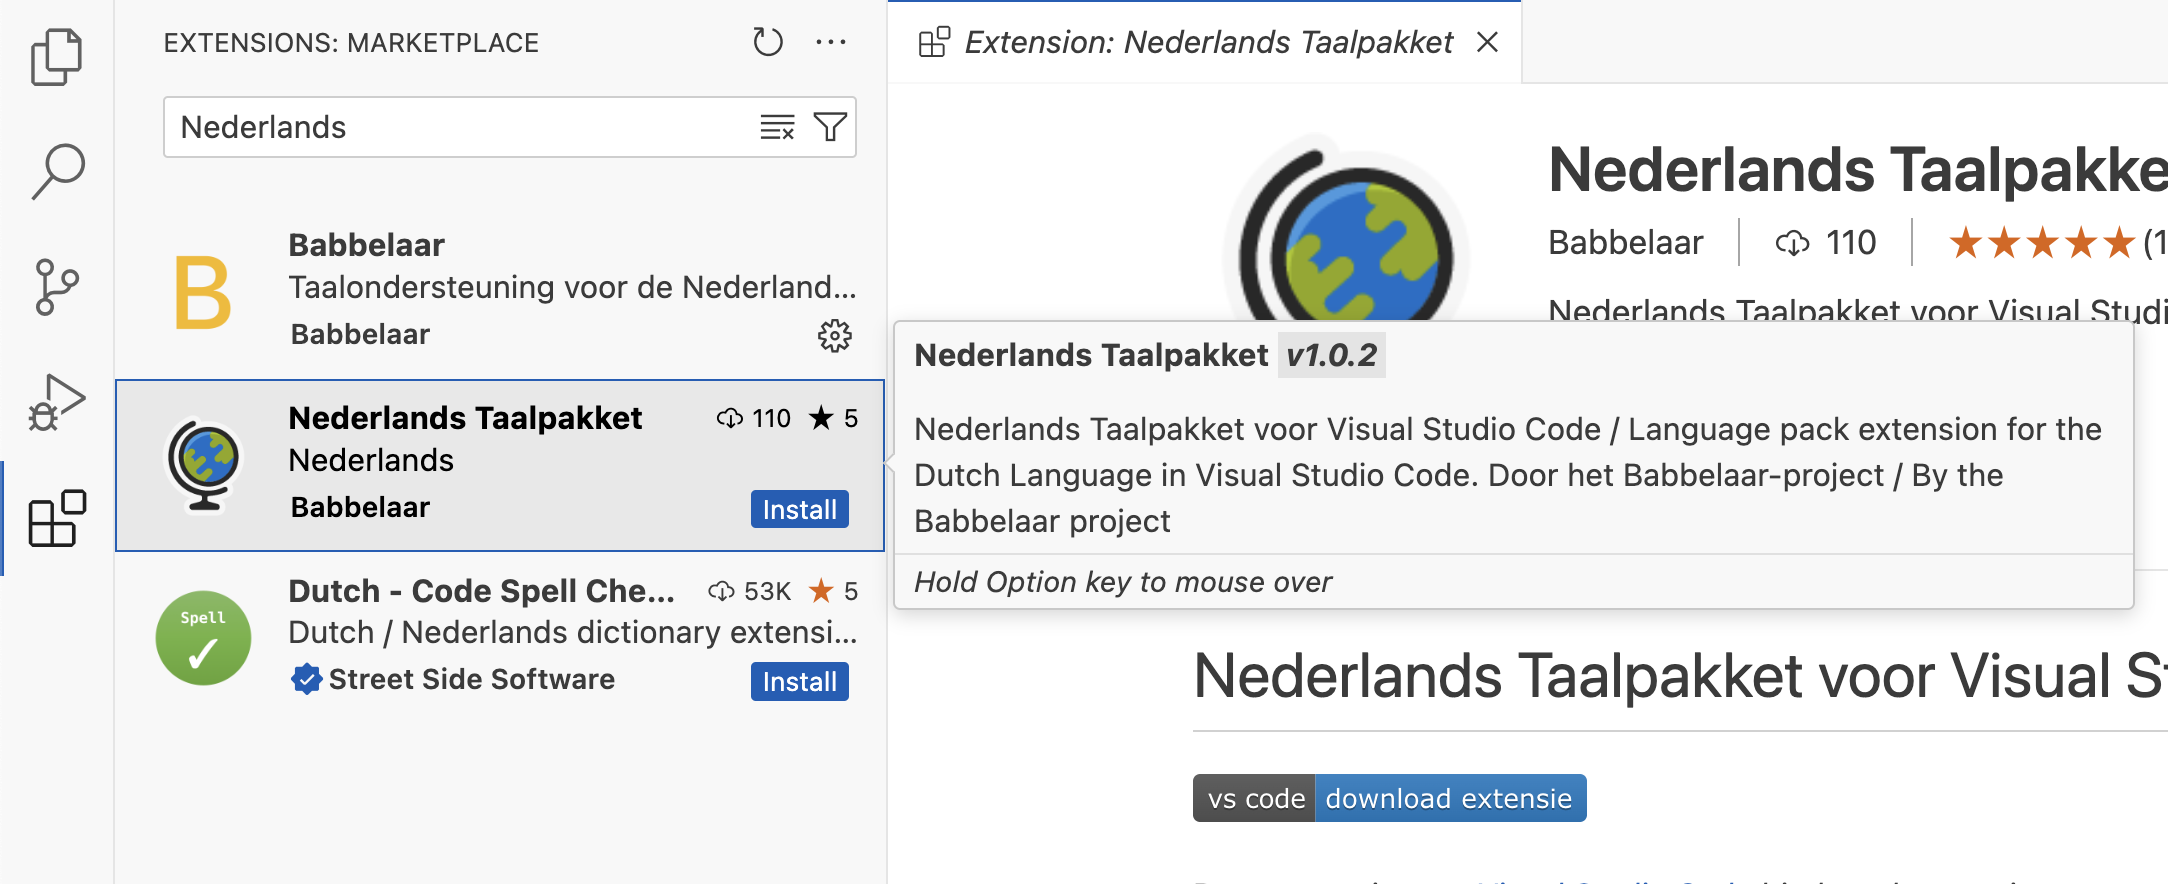Screen dimensions: 2168x884
Task: Open Babbelaar extension manage gear
Action: click(x=834, y=335)
